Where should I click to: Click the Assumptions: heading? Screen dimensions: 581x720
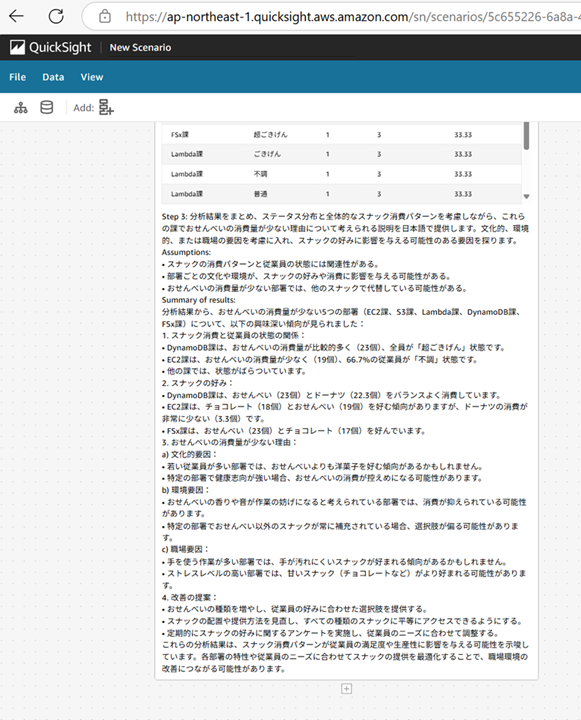click(186, 252)
